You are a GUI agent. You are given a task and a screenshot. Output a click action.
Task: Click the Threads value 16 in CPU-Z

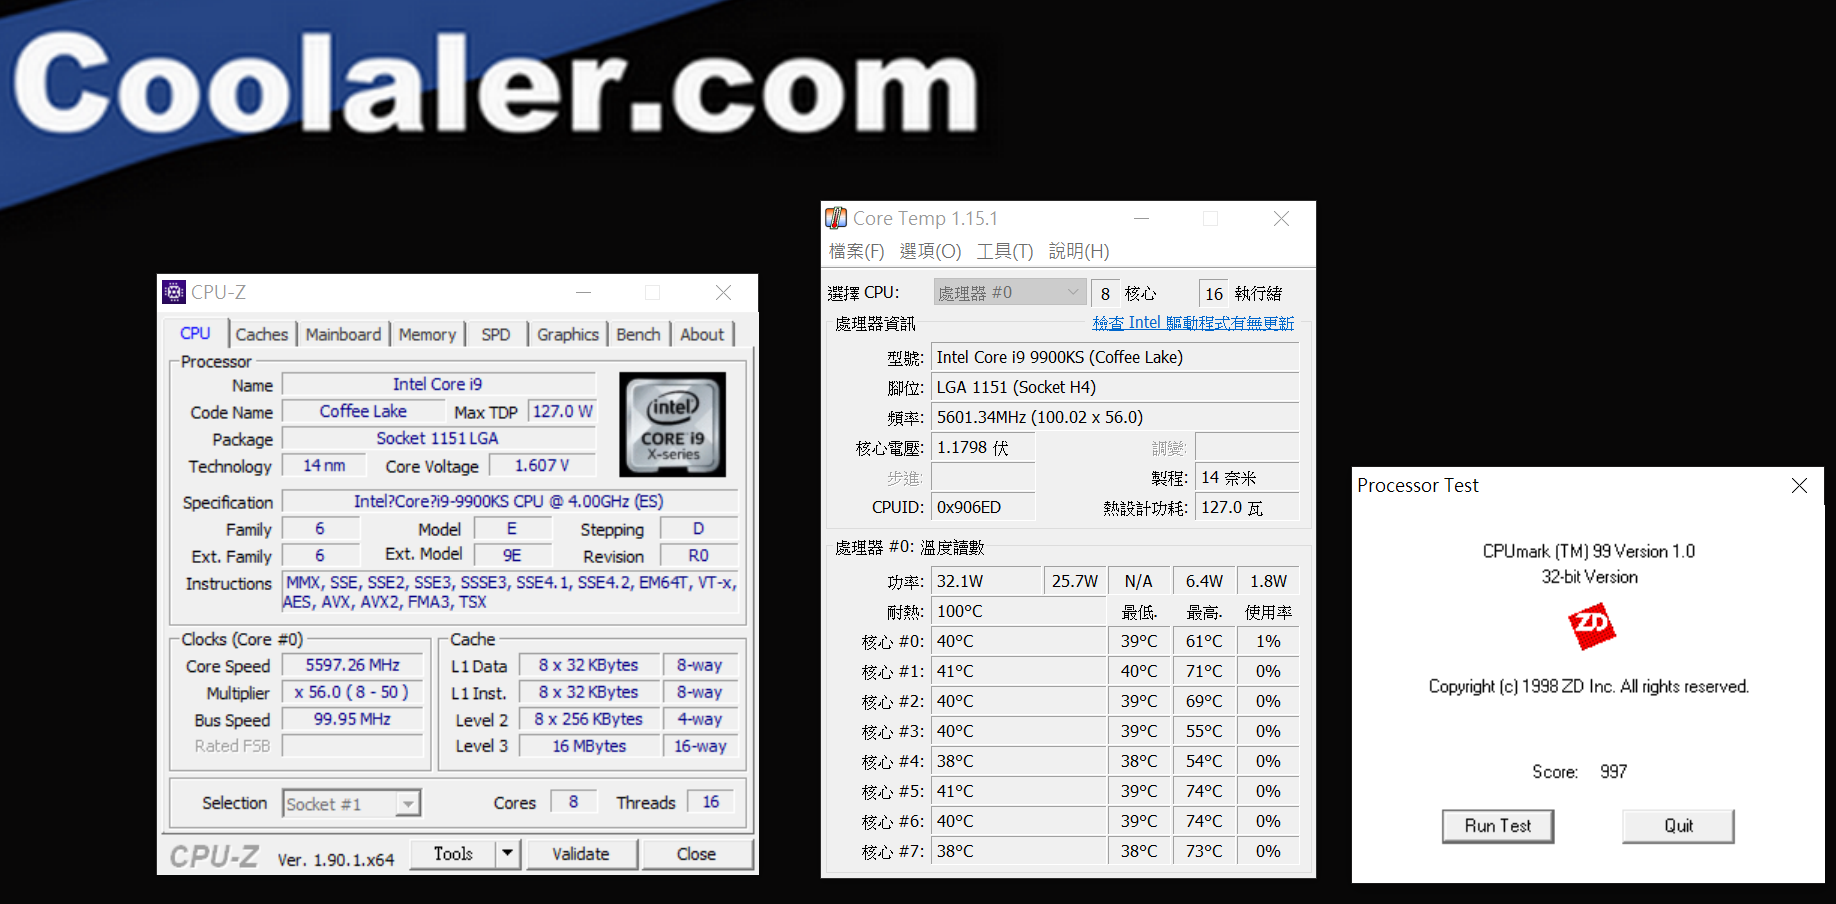711,802
